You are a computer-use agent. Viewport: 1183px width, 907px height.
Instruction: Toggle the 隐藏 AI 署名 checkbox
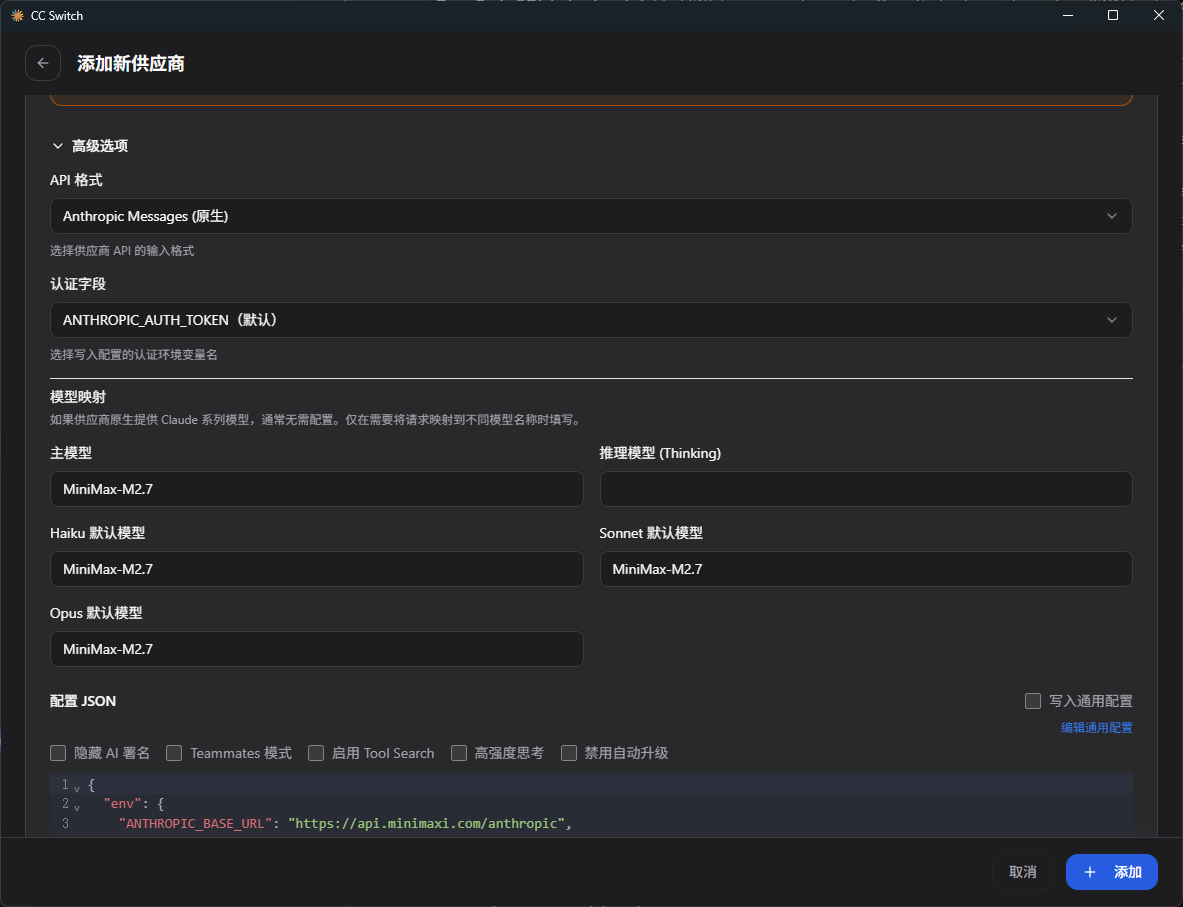click(58, 753)
